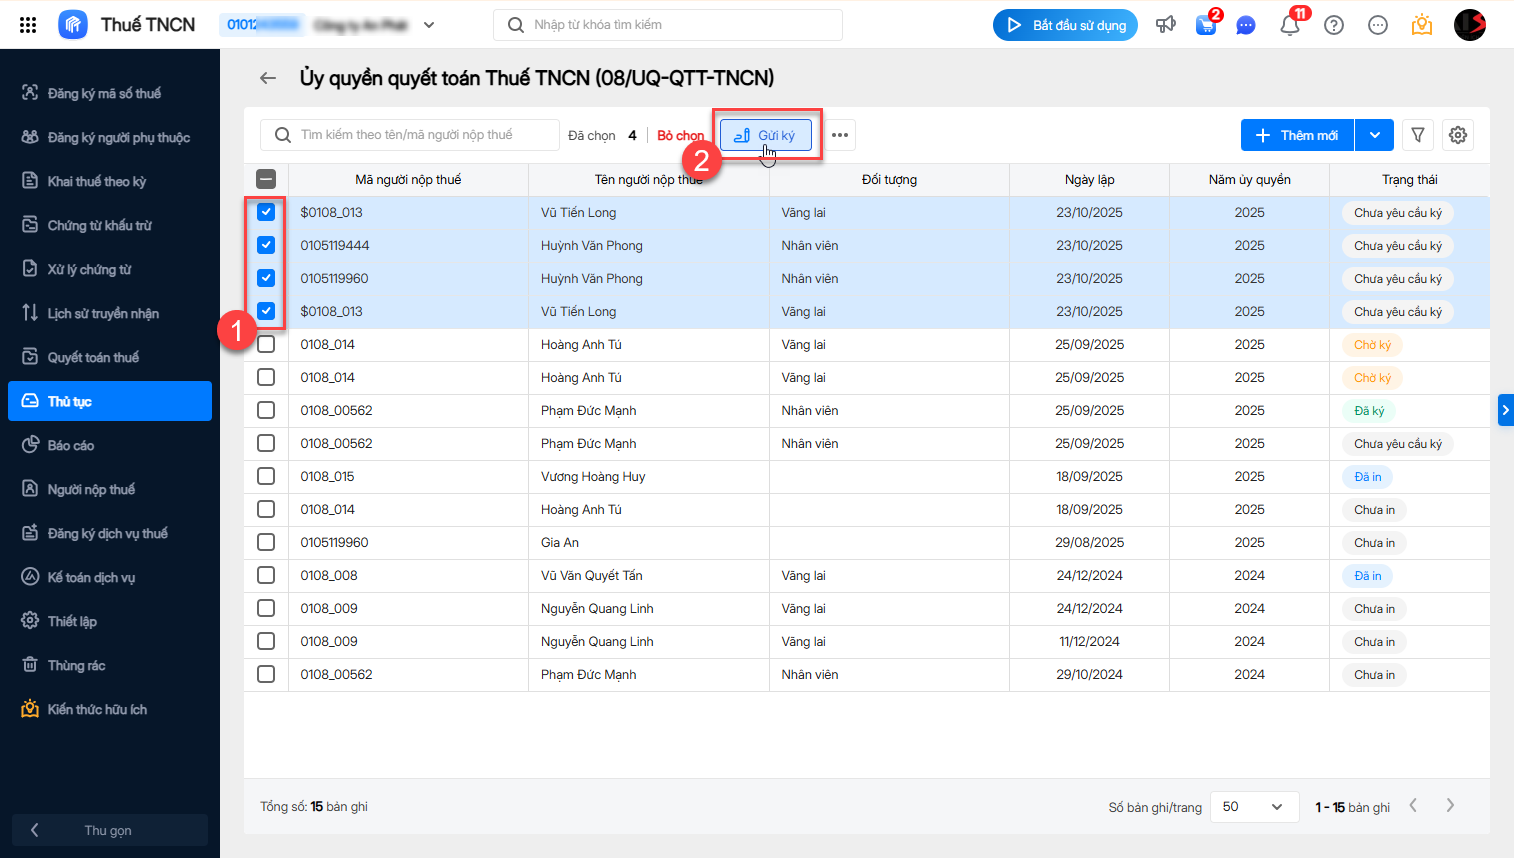1514x858 pixels.
Task: Check the Hoàng Anh Tú row dated 18/09/2025
Action: [x=266, y=509]
